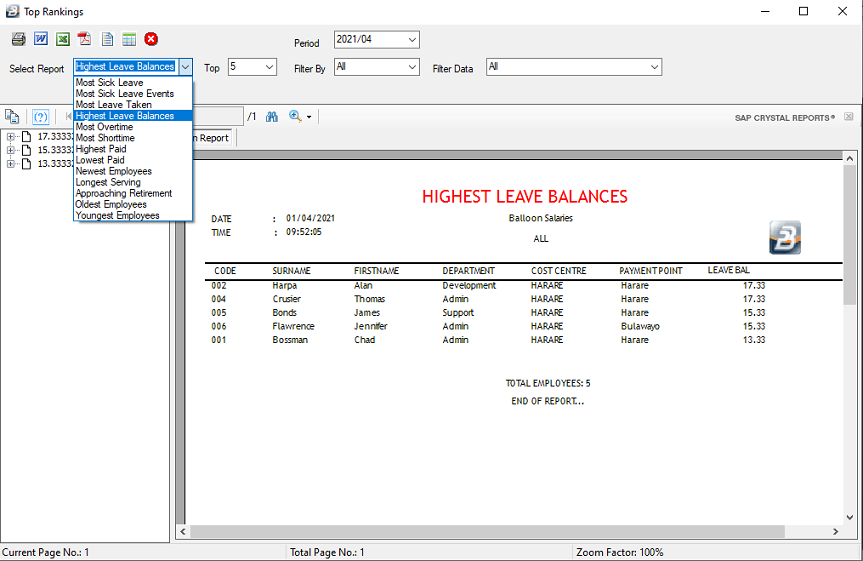Choose Most Sick Leave report
Viewport: 863px width, 561px height.
pos(133,83)
